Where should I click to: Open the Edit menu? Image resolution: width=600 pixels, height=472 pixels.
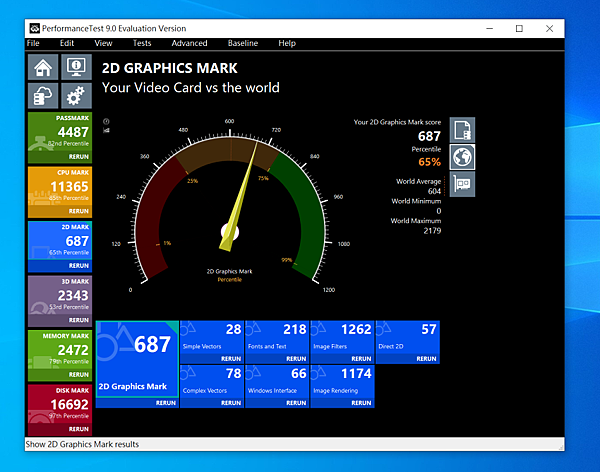pos(67,43)
